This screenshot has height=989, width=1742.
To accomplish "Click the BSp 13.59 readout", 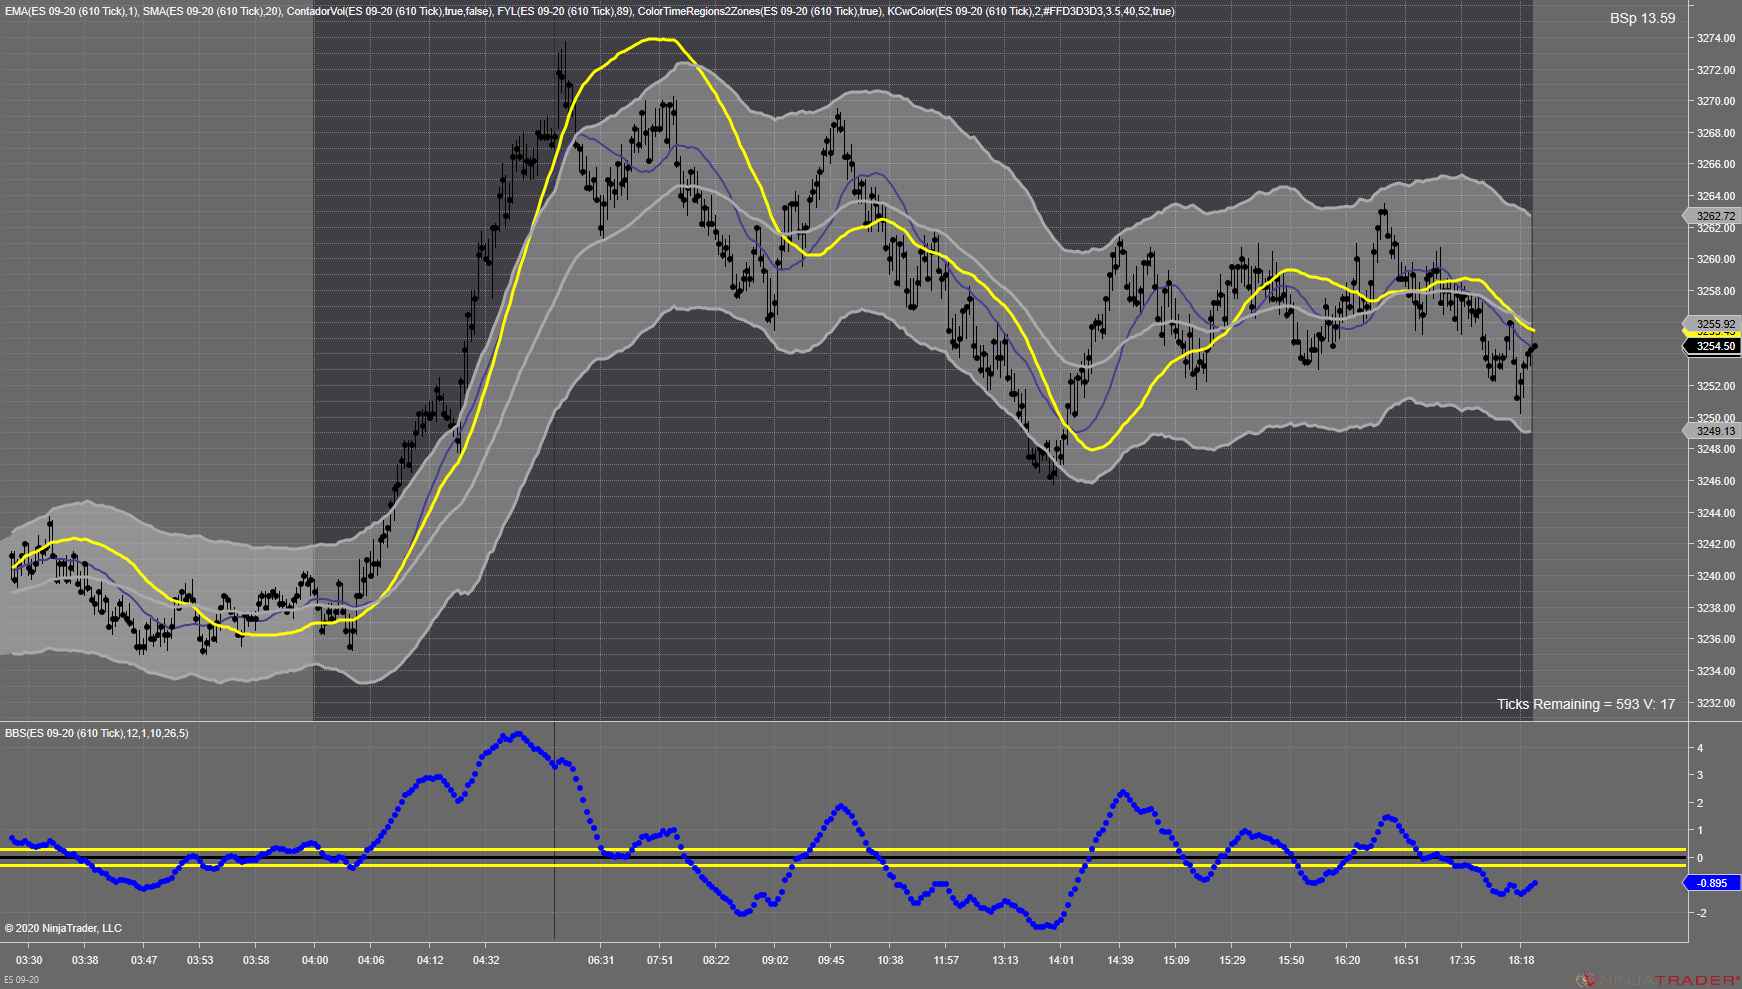I will (x=1642, y=19).
